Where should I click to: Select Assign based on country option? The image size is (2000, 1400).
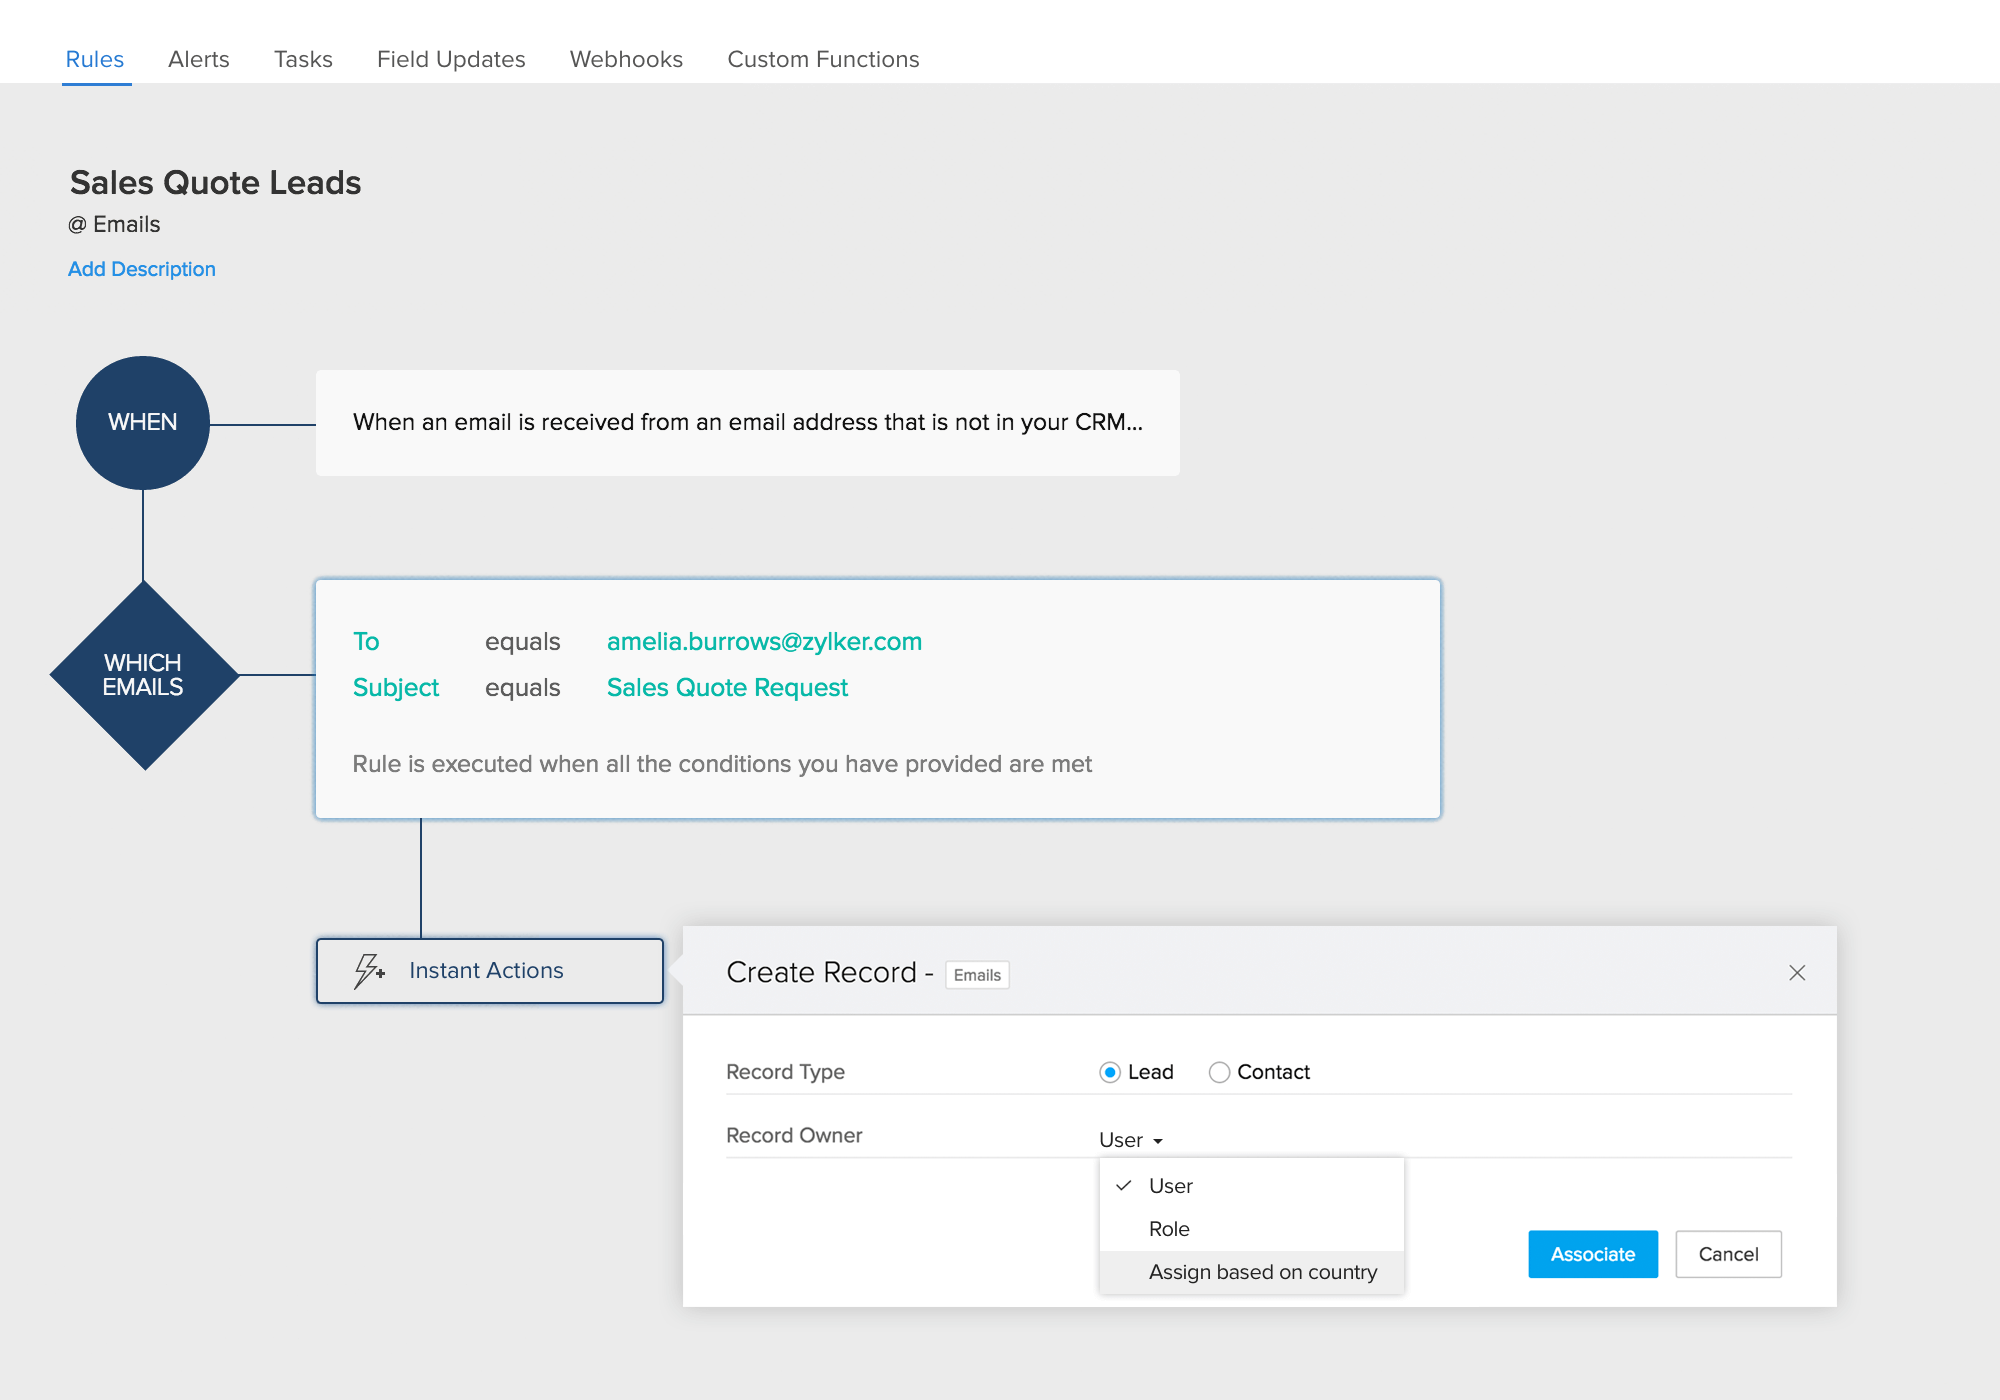(x=1263, y=1272)
